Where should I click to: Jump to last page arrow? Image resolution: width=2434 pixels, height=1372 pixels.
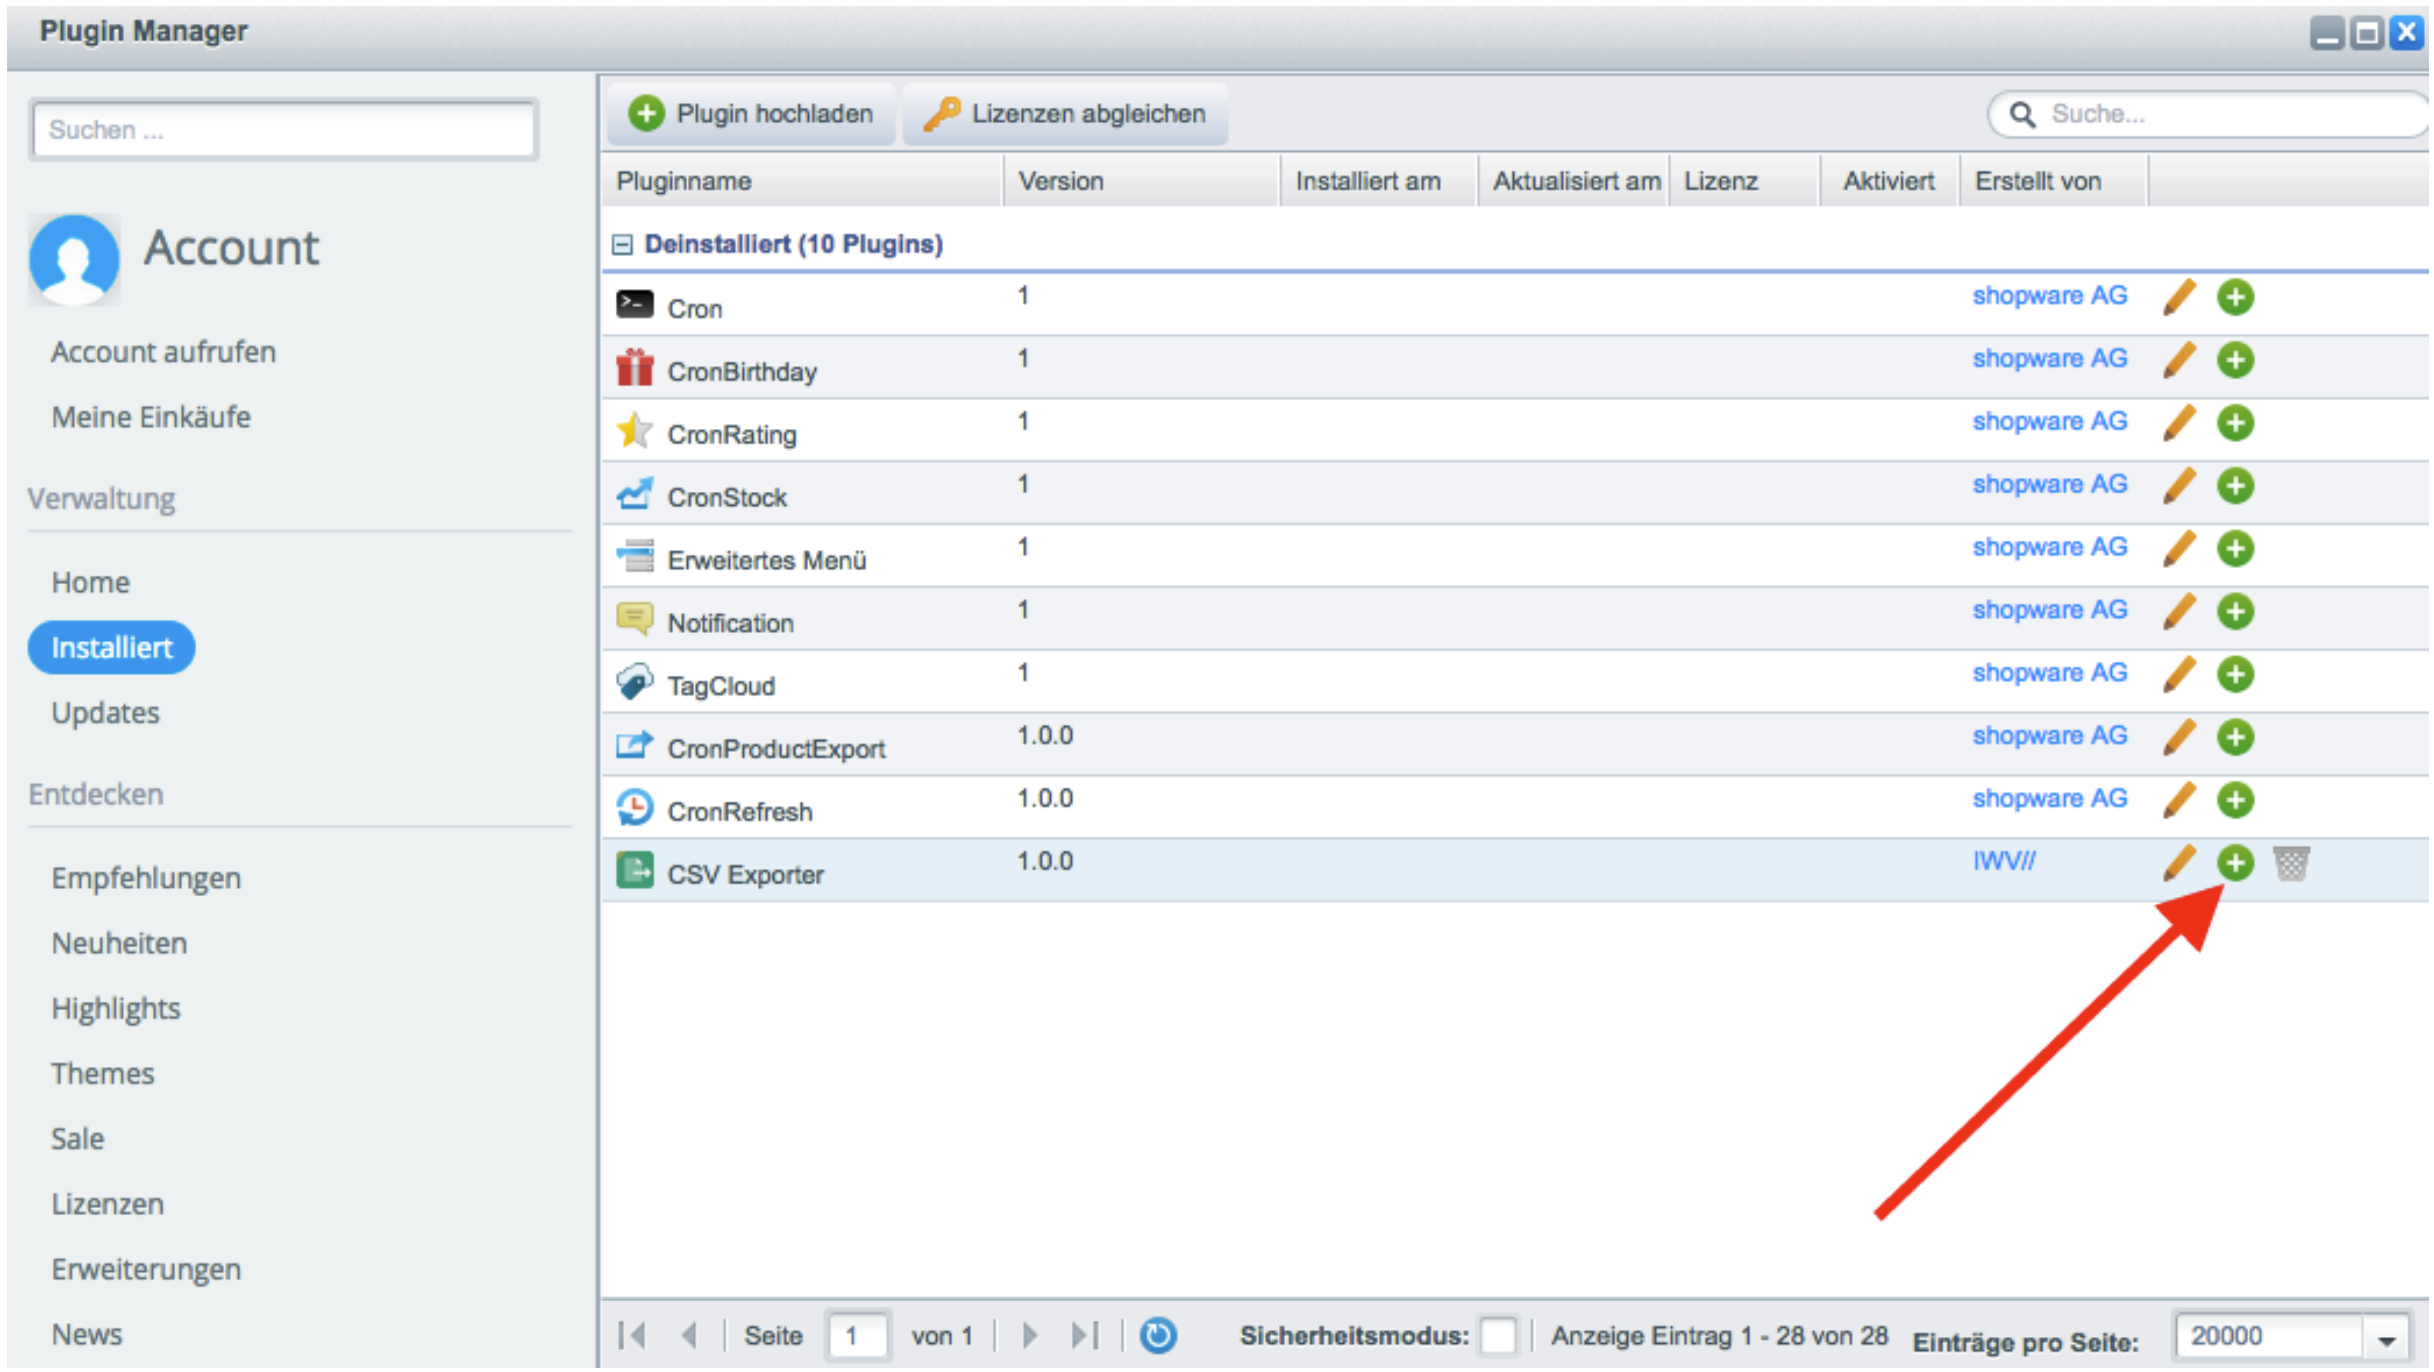(x=1084, y=1336)
